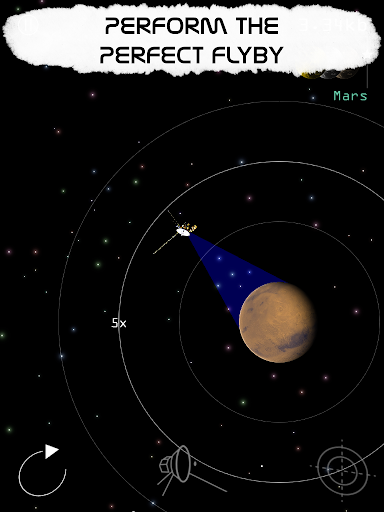Click the golden planet thumbnail under banner
The width and height of the screenshot is (384, 512).
tap(311, 73)
